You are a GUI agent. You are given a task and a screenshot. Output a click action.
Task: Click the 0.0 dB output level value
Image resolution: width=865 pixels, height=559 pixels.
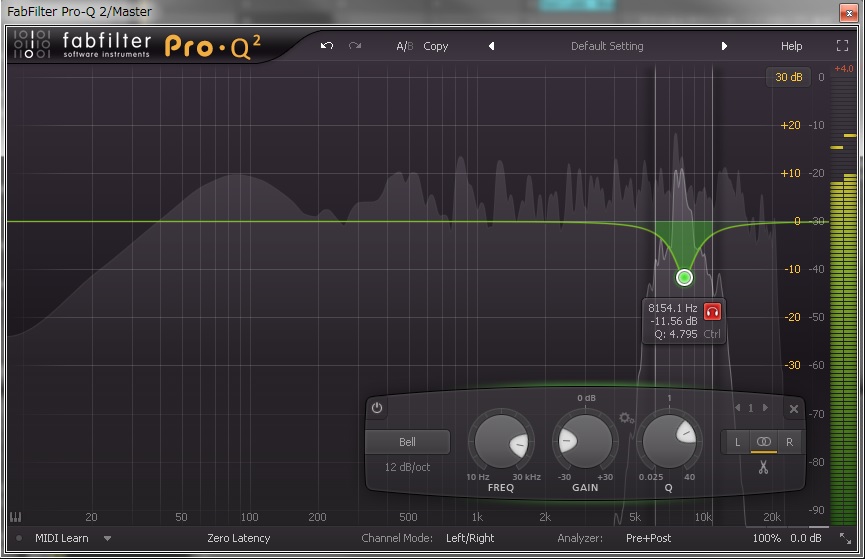805,538
